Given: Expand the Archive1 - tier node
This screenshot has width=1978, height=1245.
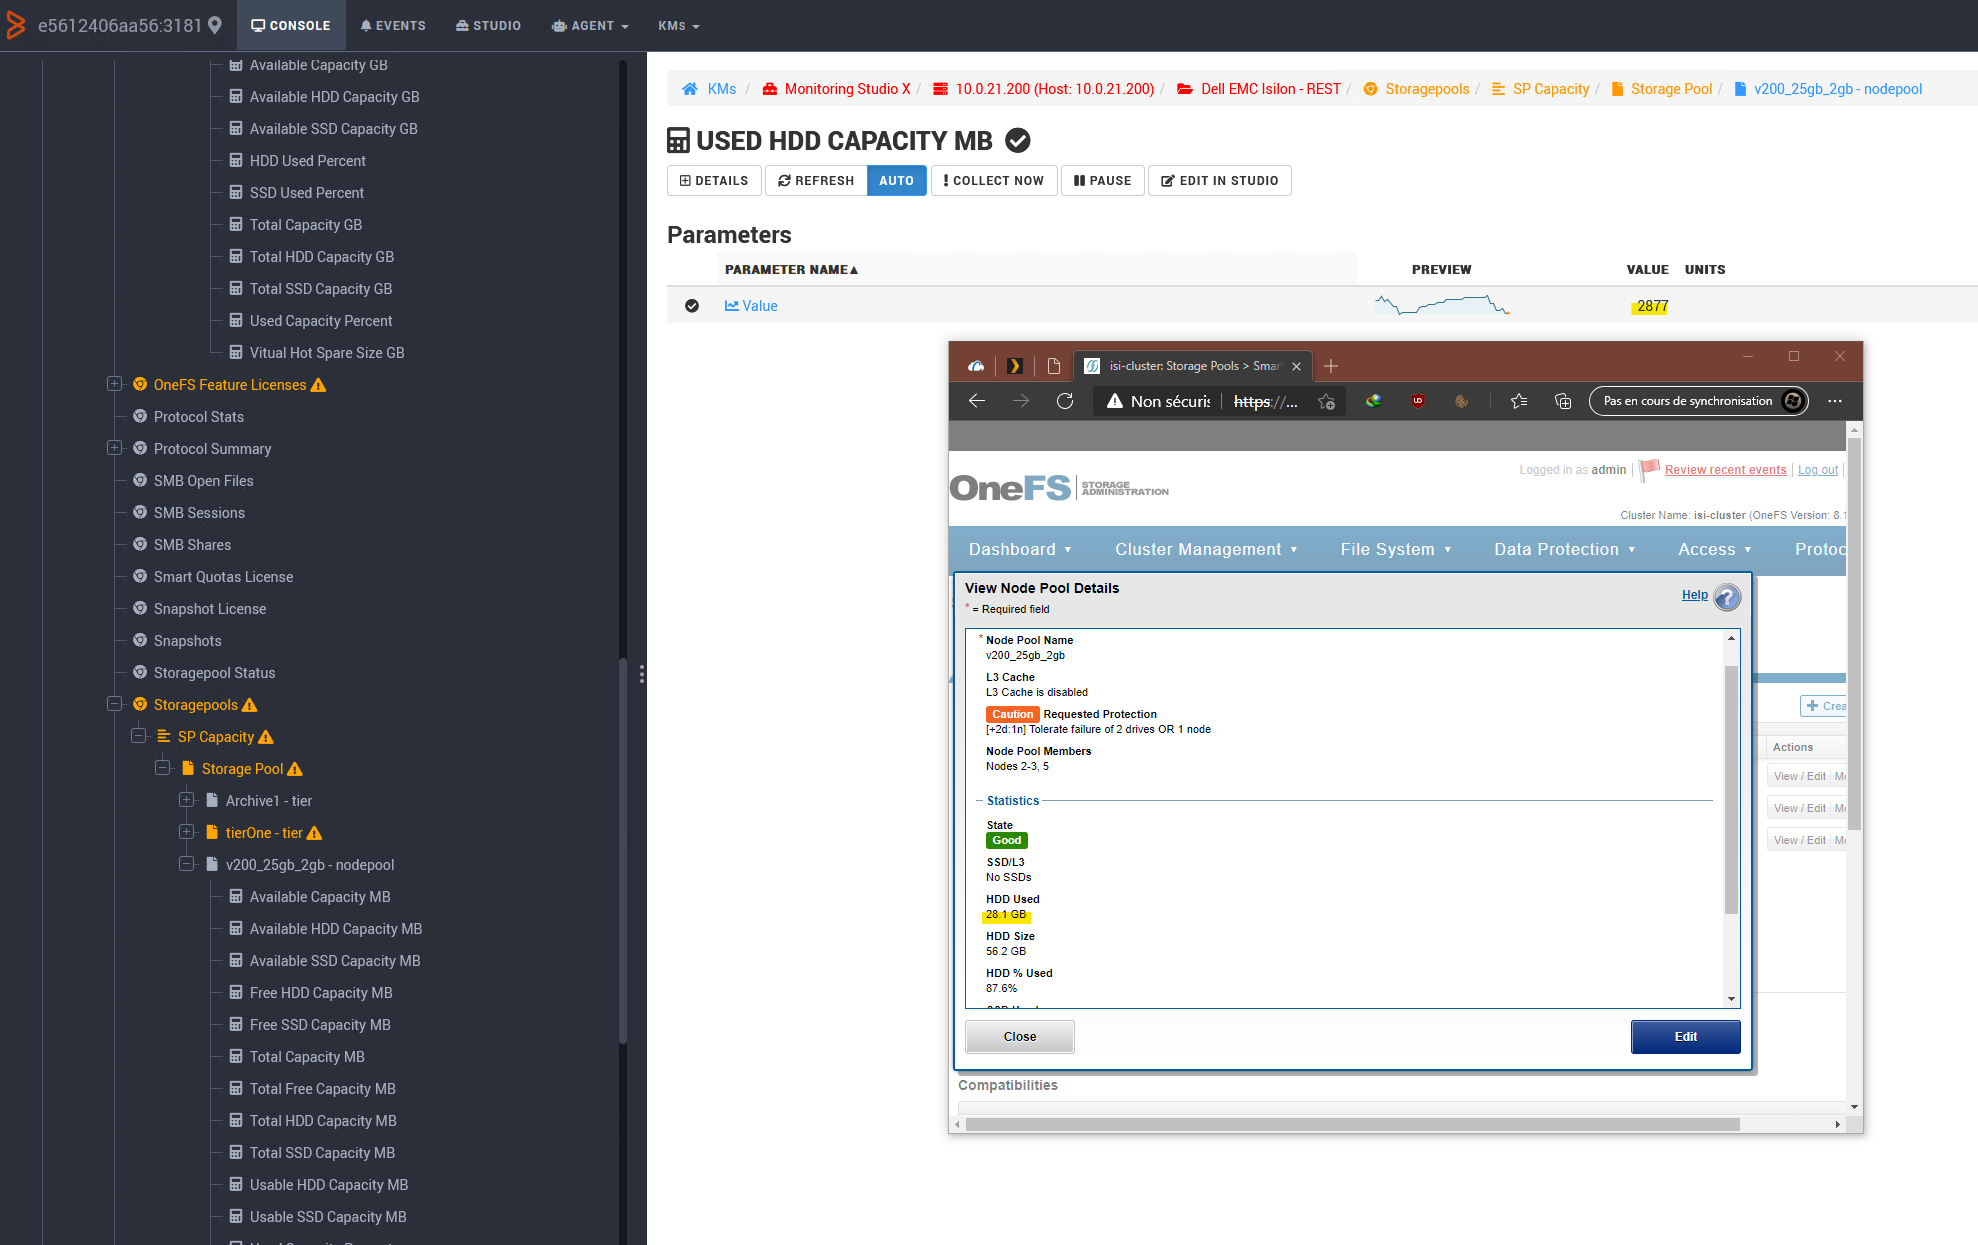Looking at the screenshot, I should point(187,800).
